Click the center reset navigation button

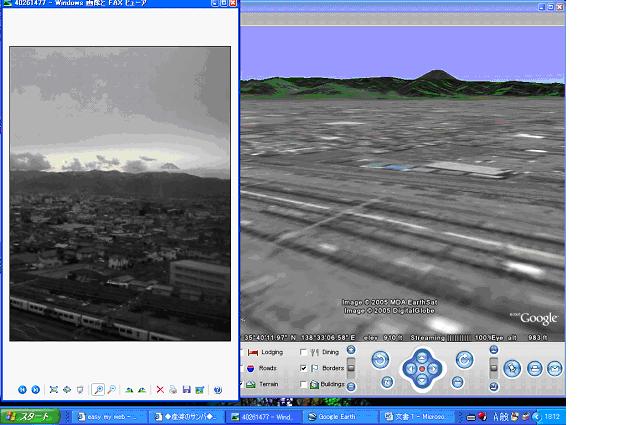[x=421, y=369]
